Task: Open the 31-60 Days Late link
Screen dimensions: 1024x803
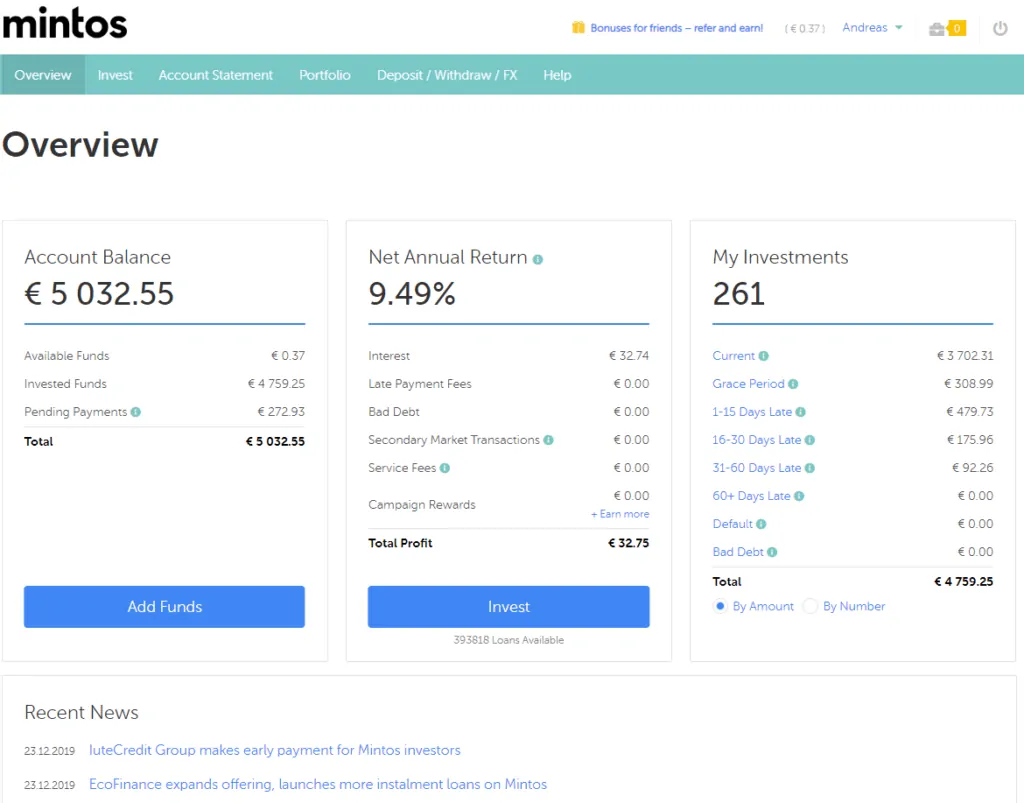Action: (757, 468)
